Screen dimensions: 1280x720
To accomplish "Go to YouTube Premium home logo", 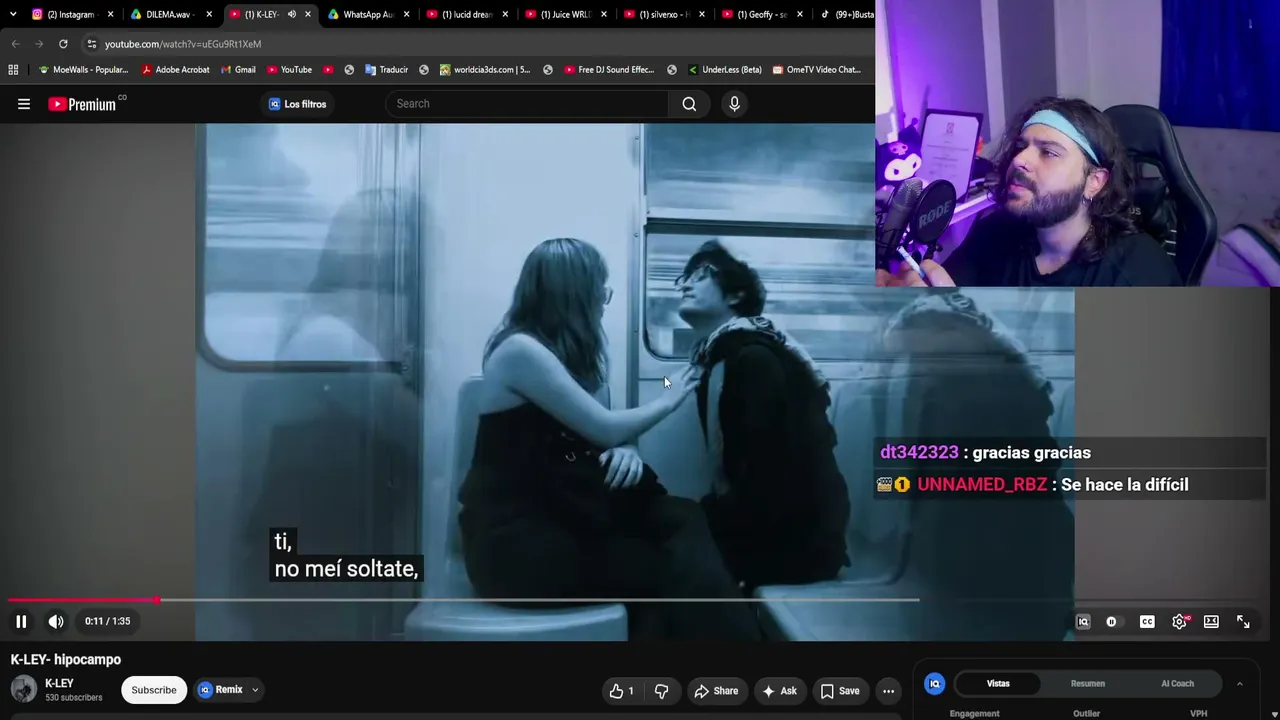I will [87, 104].
